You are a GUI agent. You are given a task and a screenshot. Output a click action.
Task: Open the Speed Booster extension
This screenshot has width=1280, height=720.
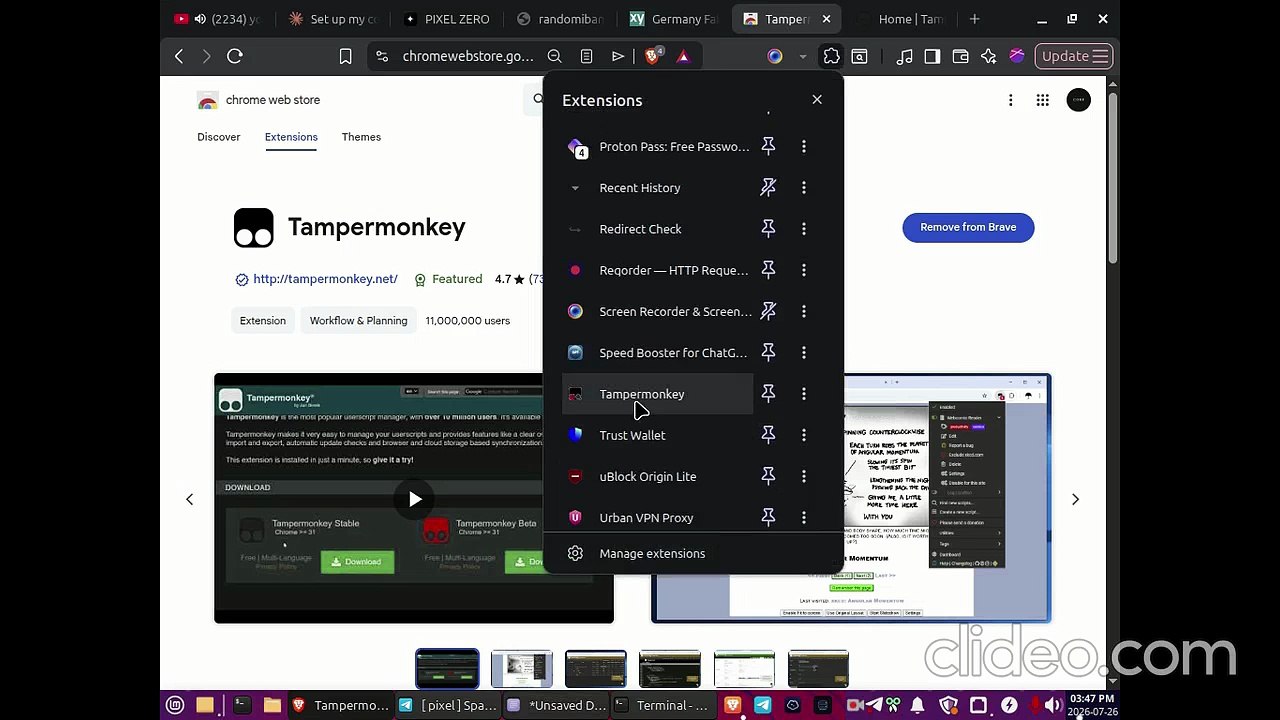657,353
